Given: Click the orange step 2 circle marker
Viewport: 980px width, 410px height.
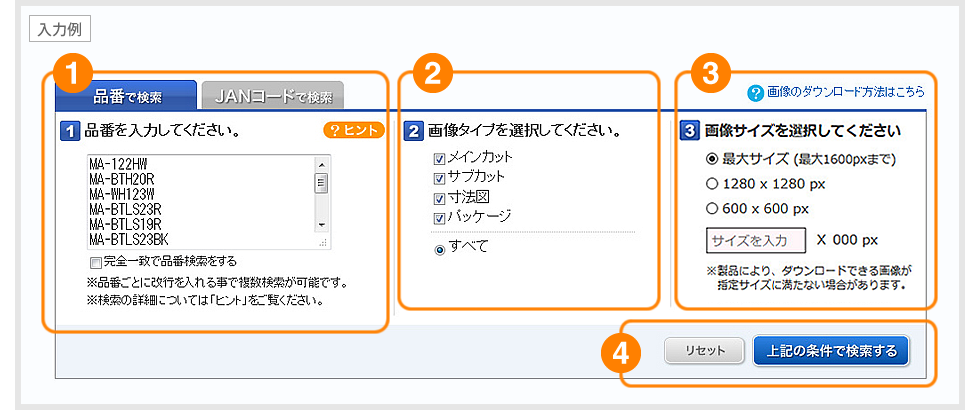Looking at the screenshot, I should click(x=432, y=73).
